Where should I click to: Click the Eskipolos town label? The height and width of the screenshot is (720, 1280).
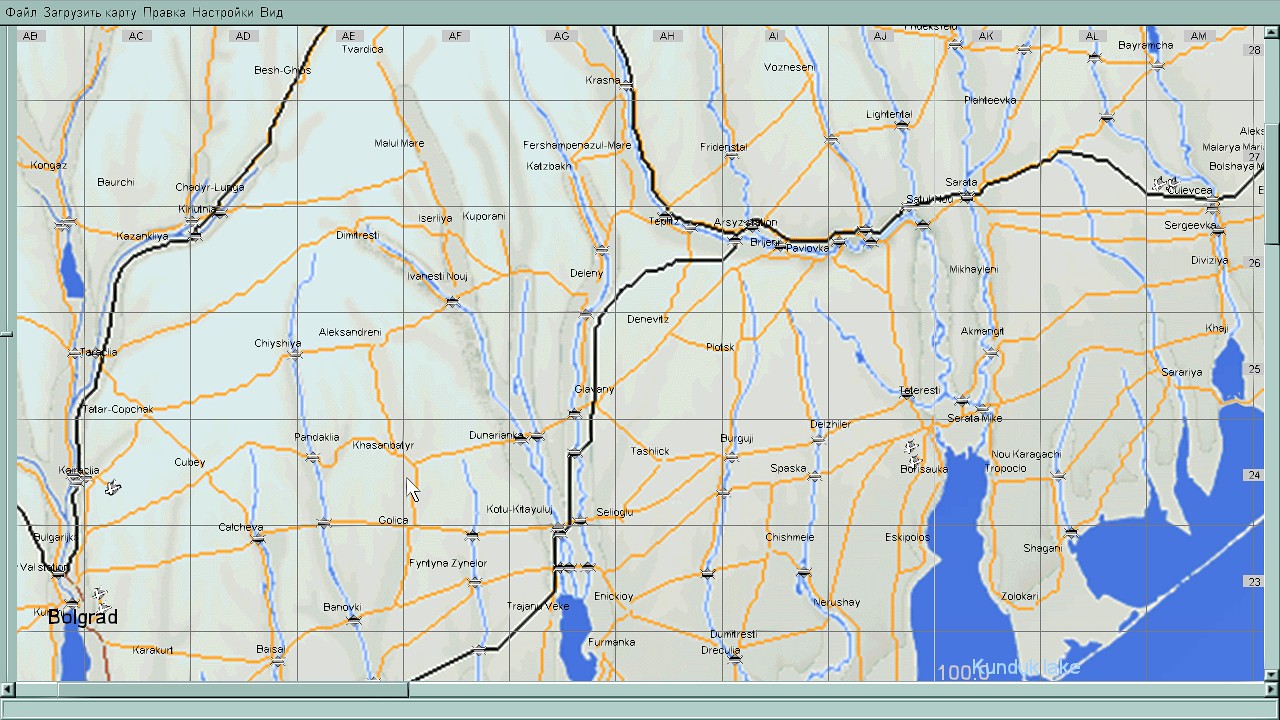pos(907,537)
